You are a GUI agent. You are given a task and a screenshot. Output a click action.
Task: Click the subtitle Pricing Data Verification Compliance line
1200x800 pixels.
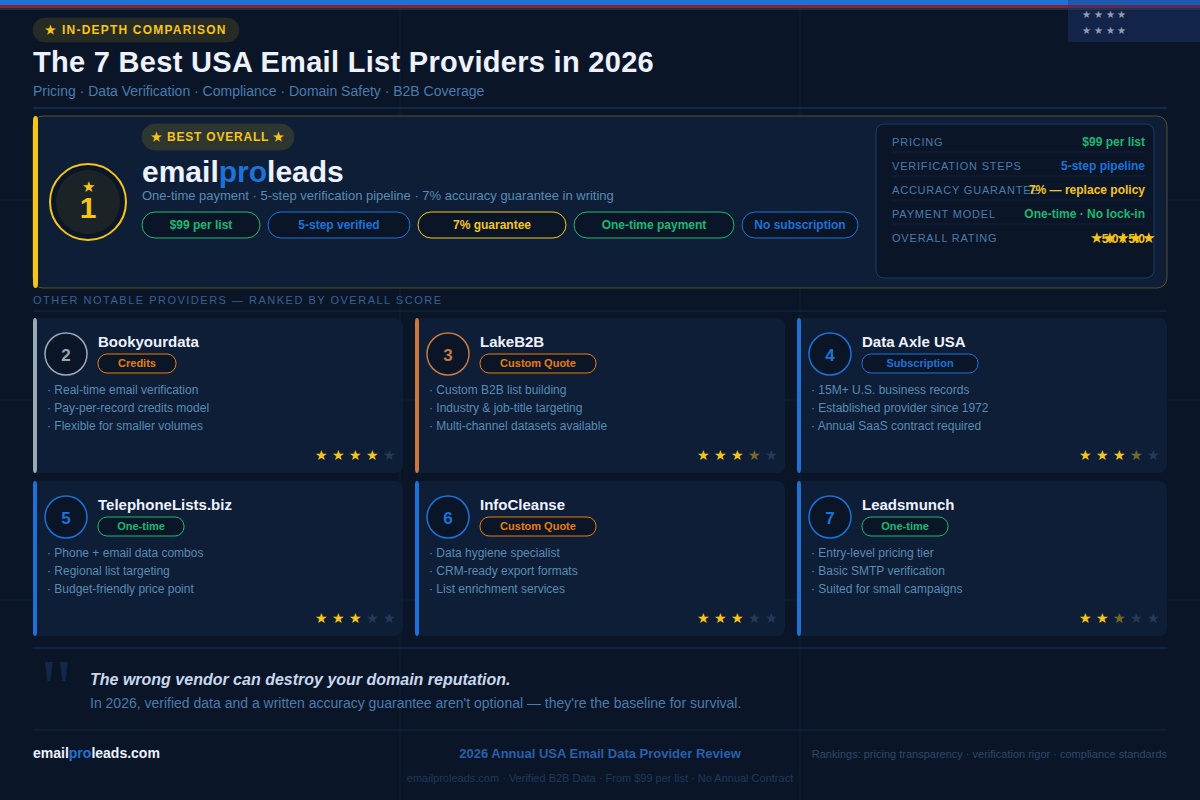pos(258,91)
